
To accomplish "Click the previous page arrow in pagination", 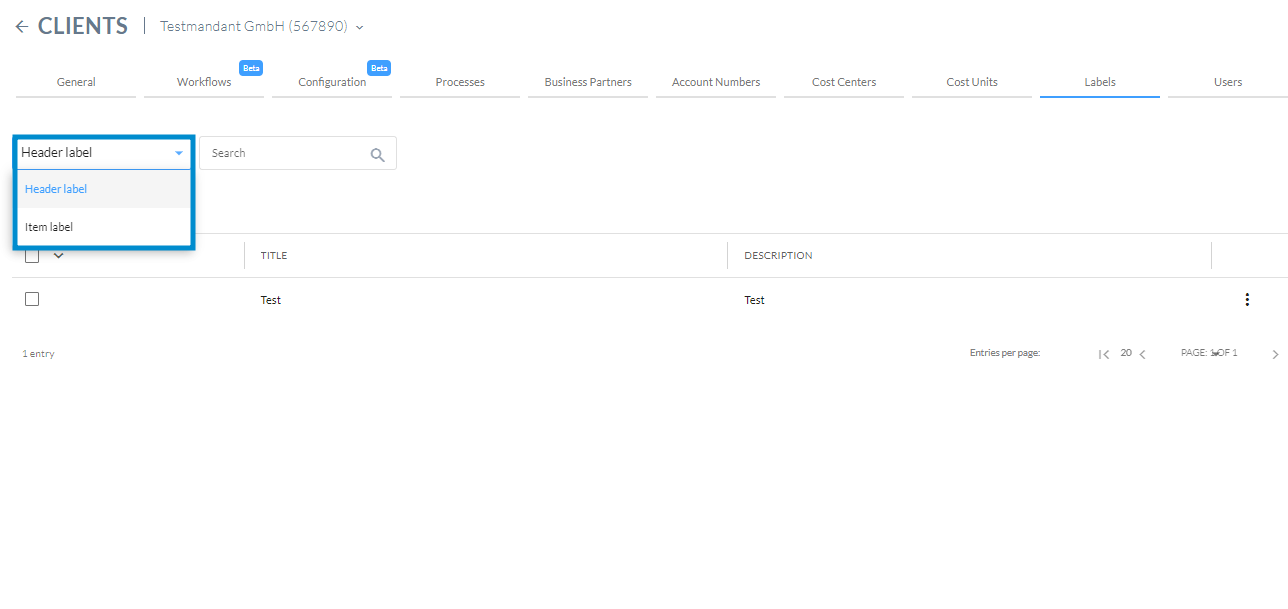I will [1143, 353].
